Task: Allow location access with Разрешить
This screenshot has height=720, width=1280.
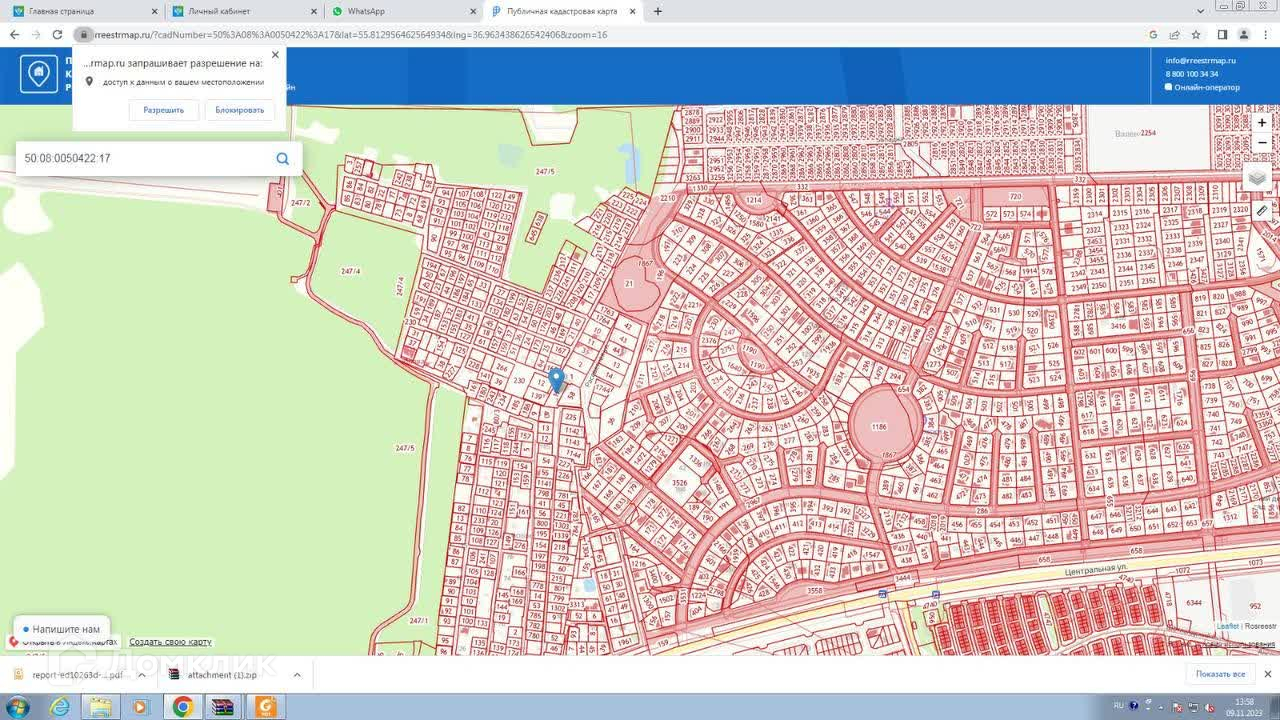Action: coord(163,110)
